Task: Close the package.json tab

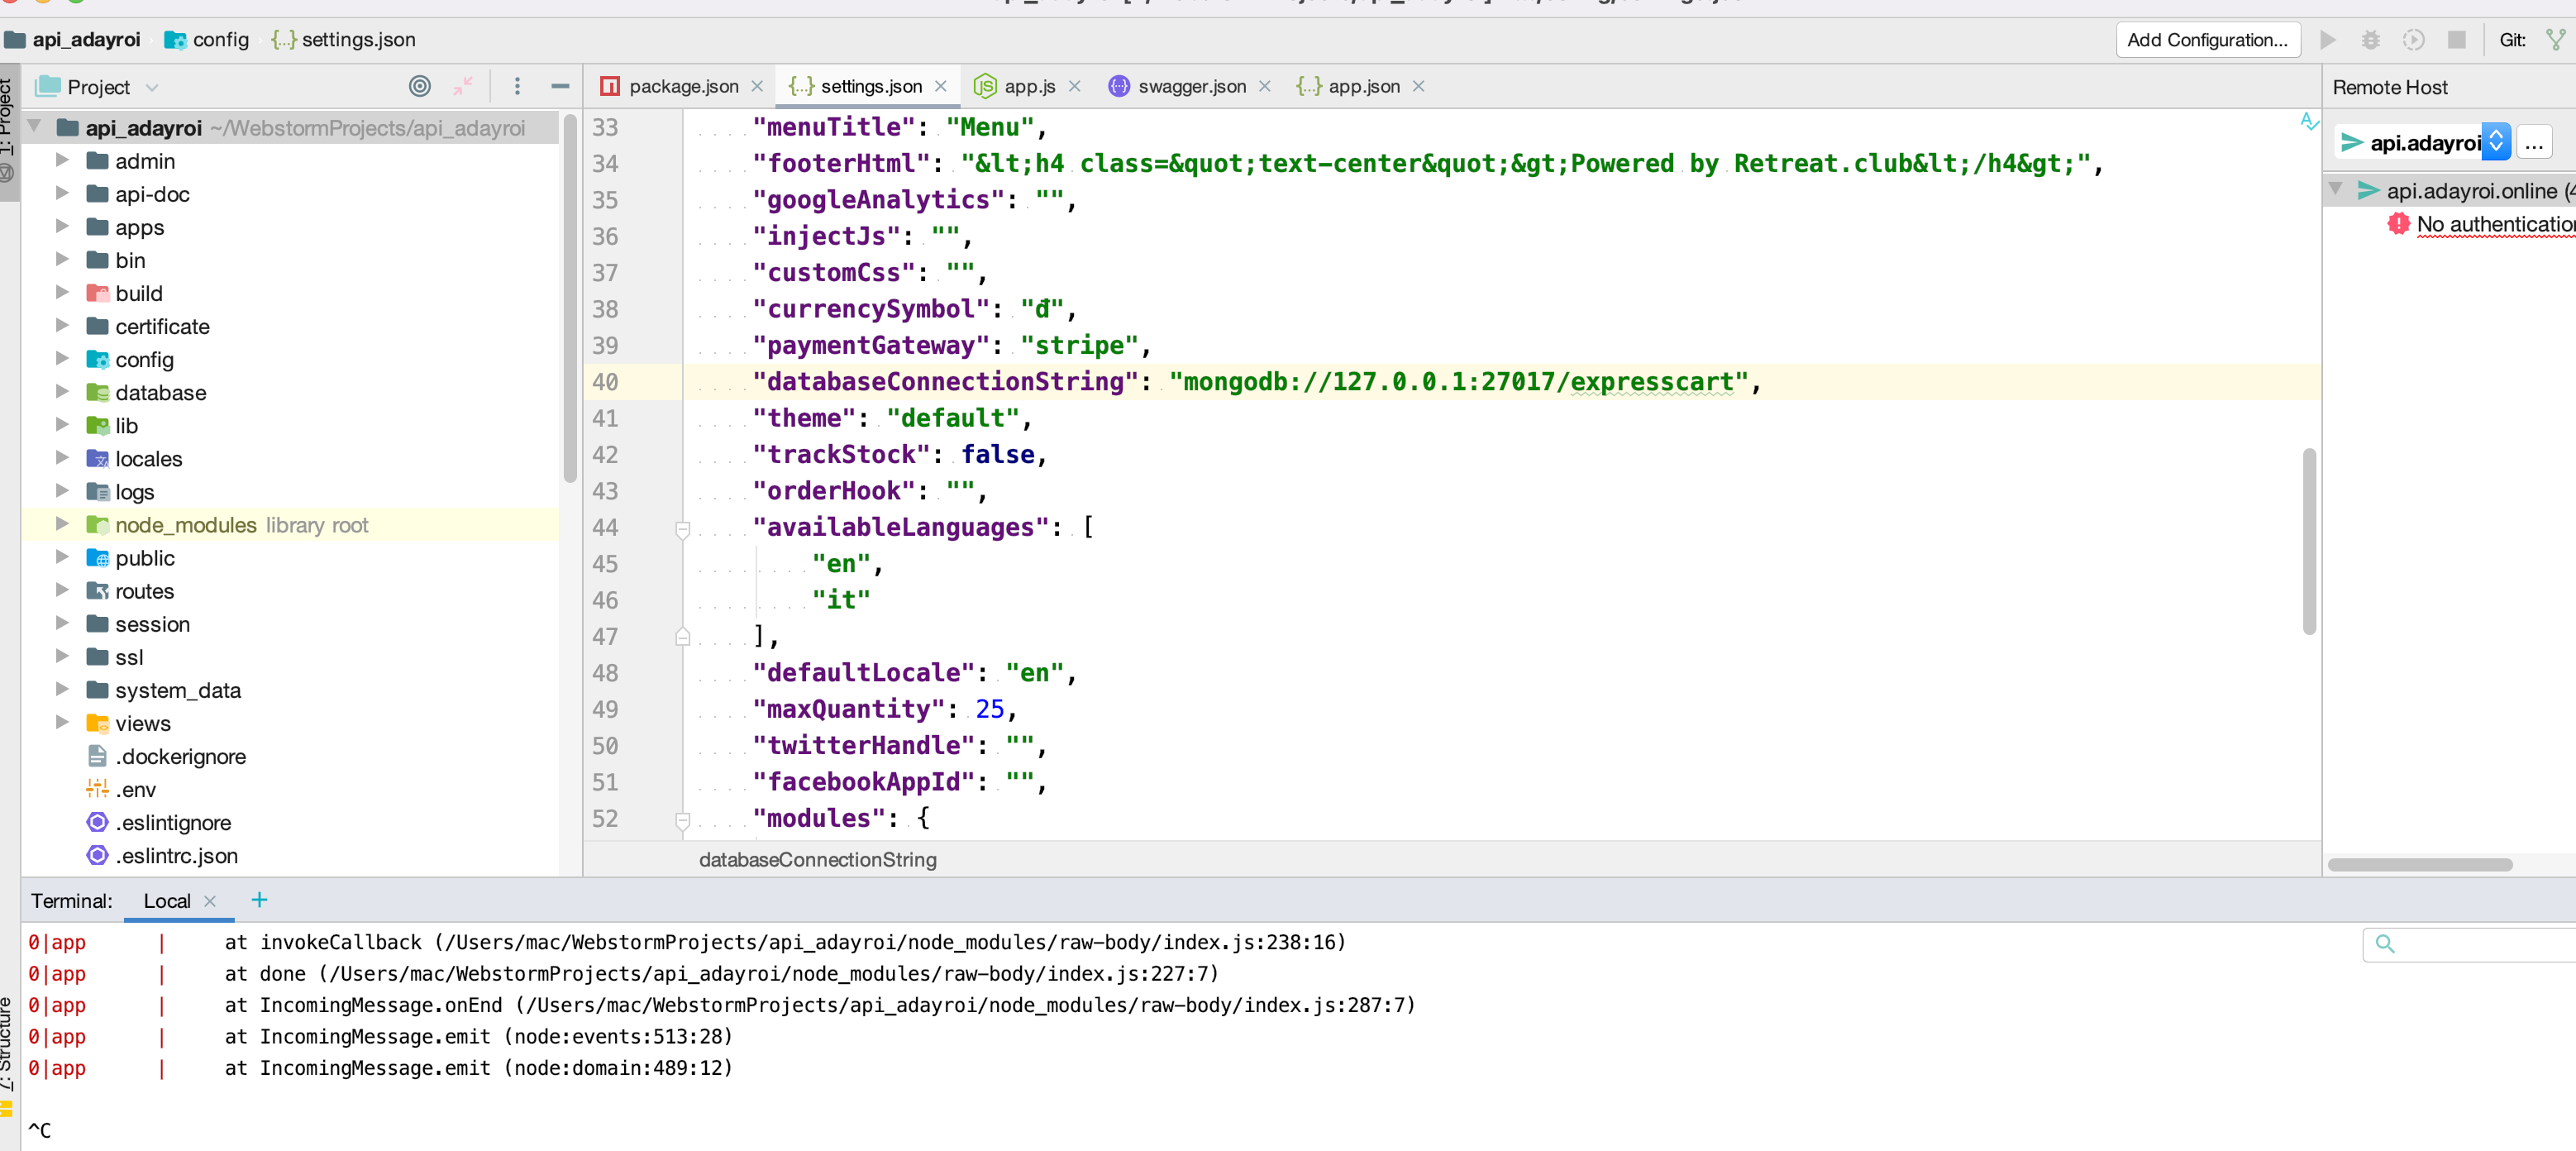Action: [x=757, y=87]
